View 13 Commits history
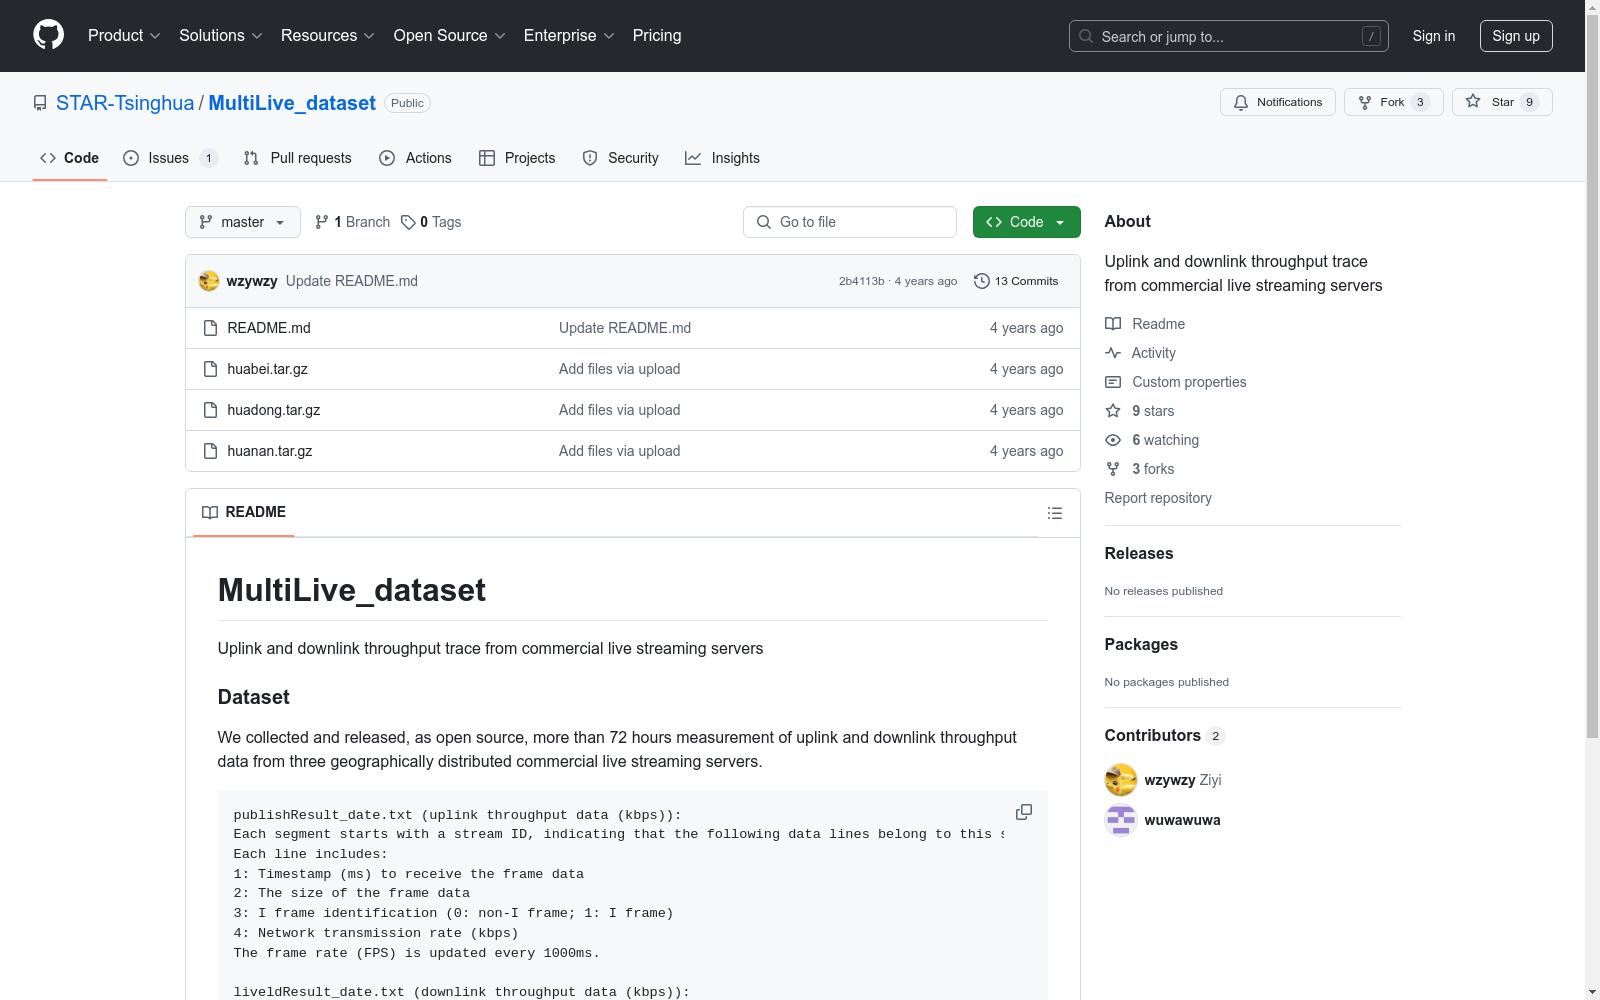1600x1000 pixels. tap(1016, 281)
